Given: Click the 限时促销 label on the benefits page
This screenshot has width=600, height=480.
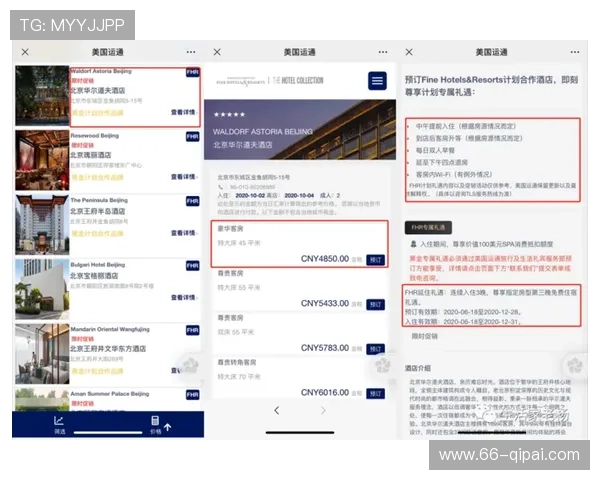Looking at the screenshot, I should (x=425, y=336).
